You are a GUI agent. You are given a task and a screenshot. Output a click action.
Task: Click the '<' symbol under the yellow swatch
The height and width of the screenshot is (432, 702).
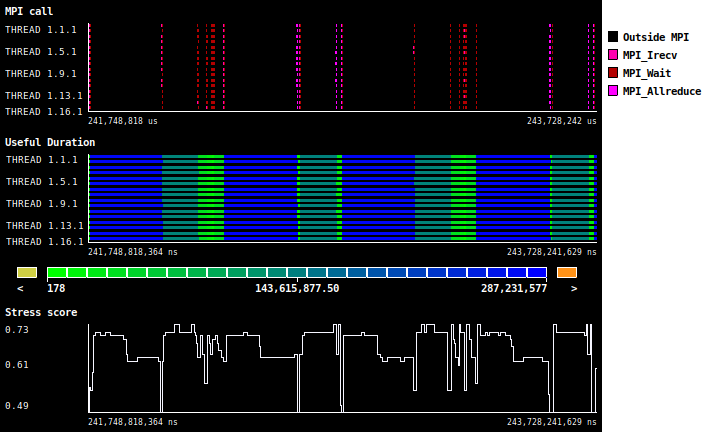click(x=20, y=289)
